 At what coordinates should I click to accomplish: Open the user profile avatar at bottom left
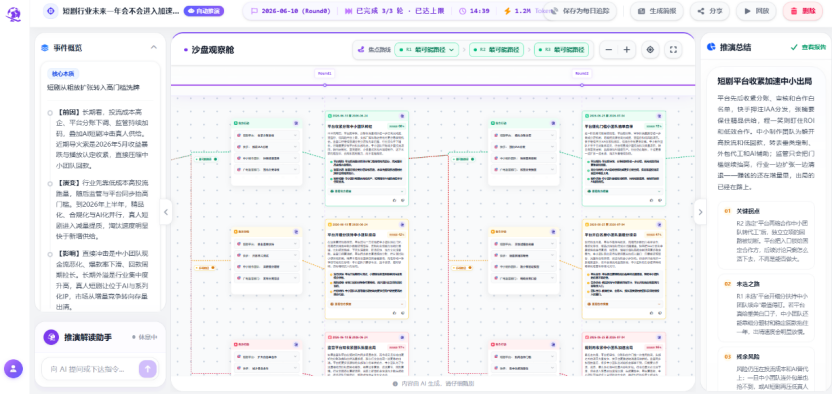pyautogui.click(x=13, y=369)
